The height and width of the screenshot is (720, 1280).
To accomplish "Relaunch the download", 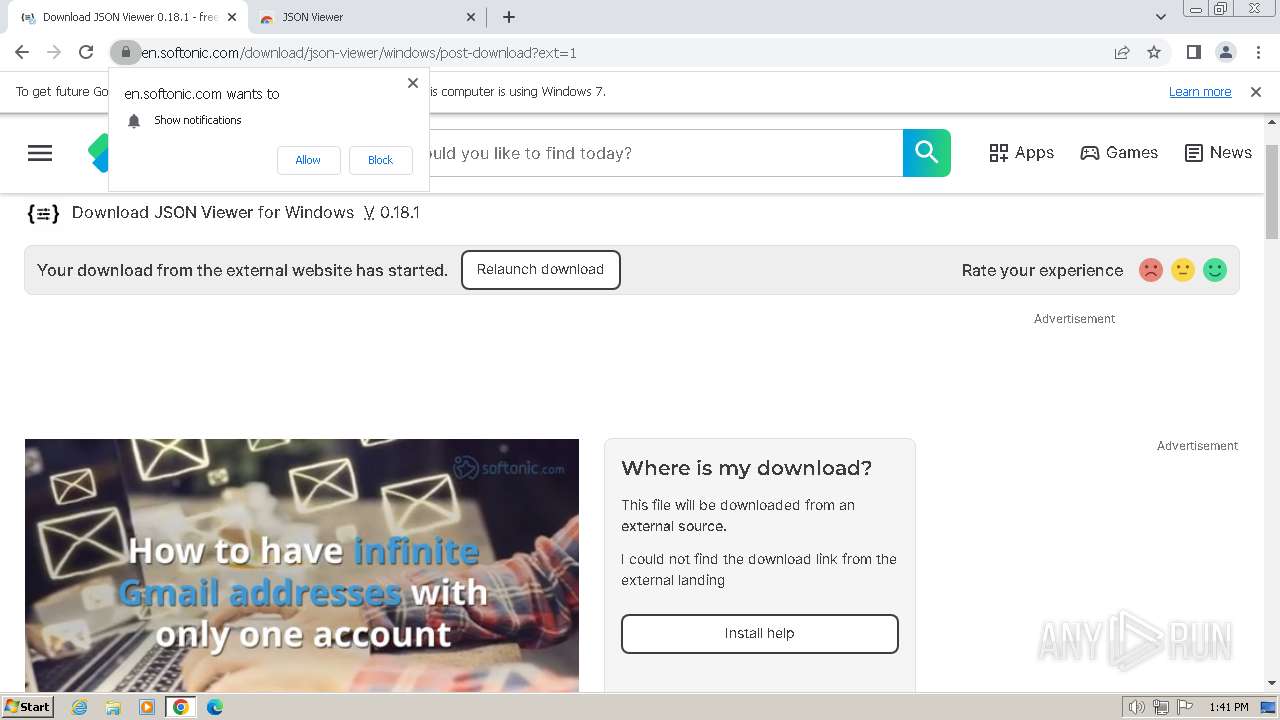I will point(540,270).
